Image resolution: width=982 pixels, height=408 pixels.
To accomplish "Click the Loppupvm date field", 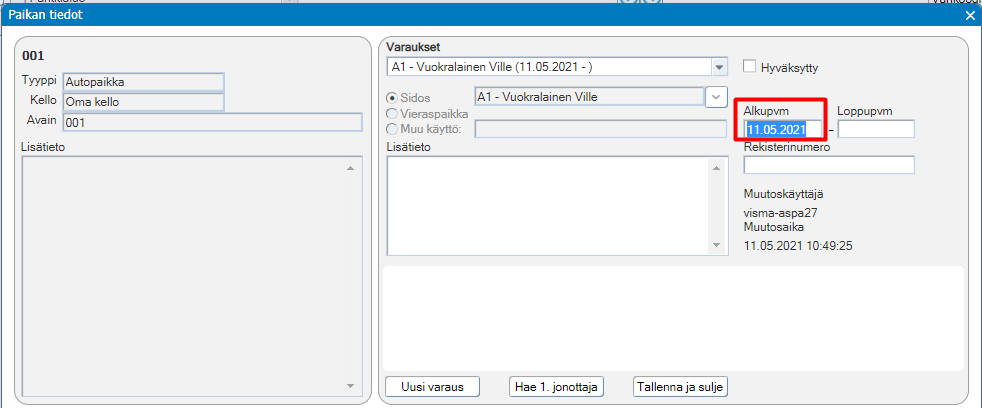I will point(876,129).
